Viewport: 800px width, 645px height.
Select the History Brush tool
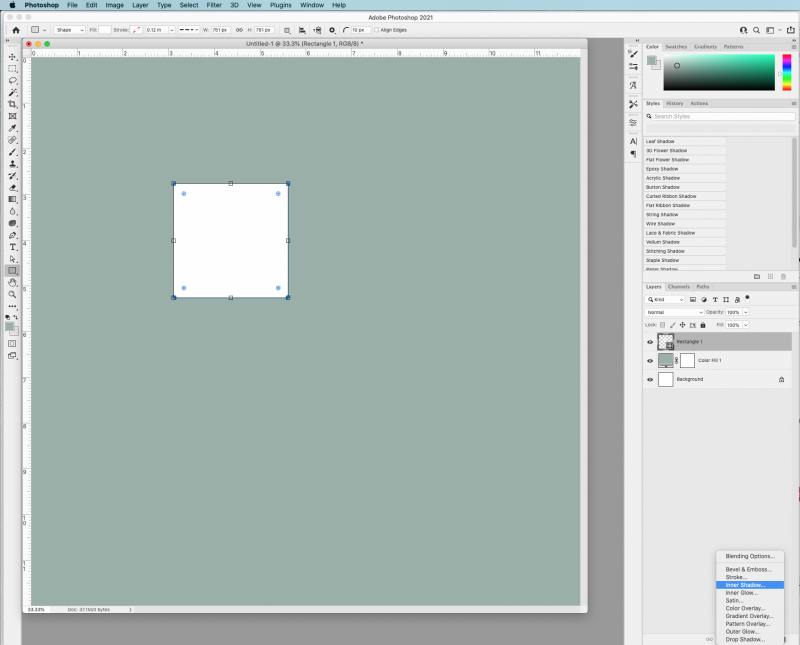(12, 176)
